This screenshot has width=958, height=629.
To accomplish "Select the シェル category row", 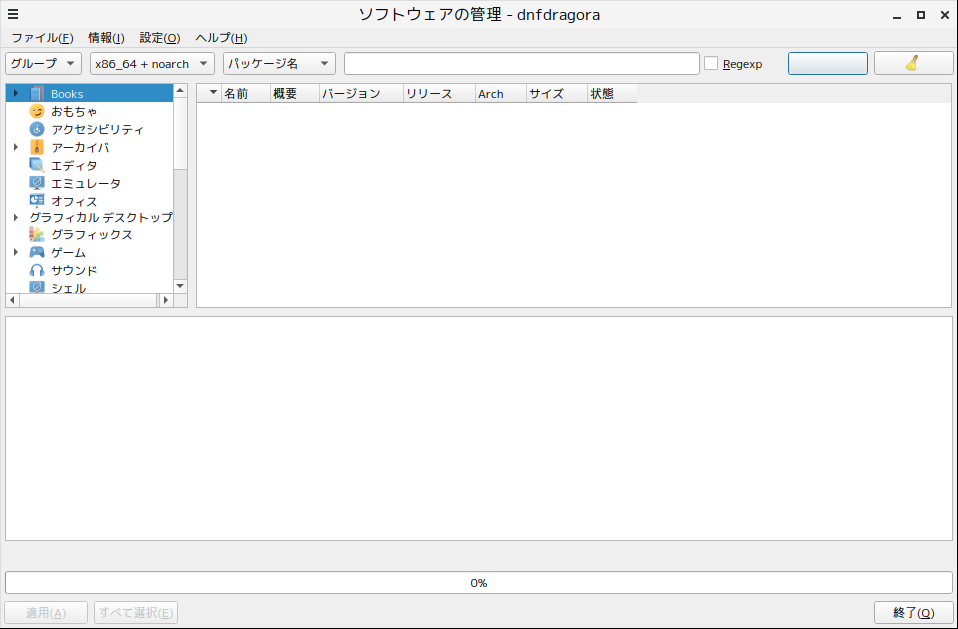I will pyautogui.click(x=89, y=287).
